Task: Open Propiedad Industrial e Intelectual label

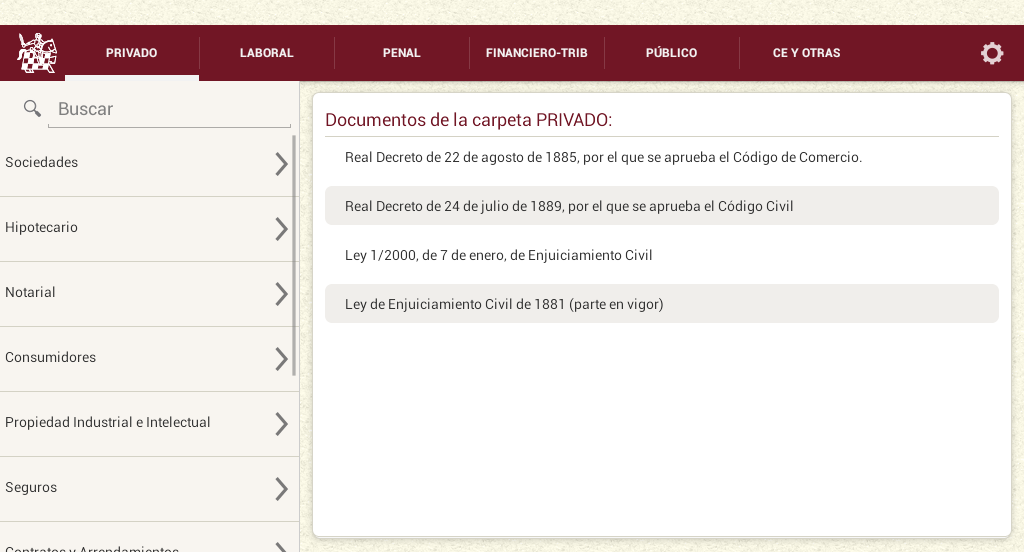Action: 108,422
